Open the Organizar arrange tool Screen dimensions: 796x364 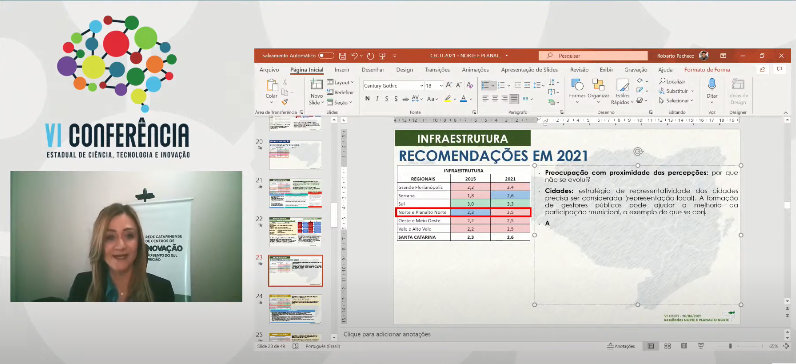pyautogui.click(x=598, y=89)
